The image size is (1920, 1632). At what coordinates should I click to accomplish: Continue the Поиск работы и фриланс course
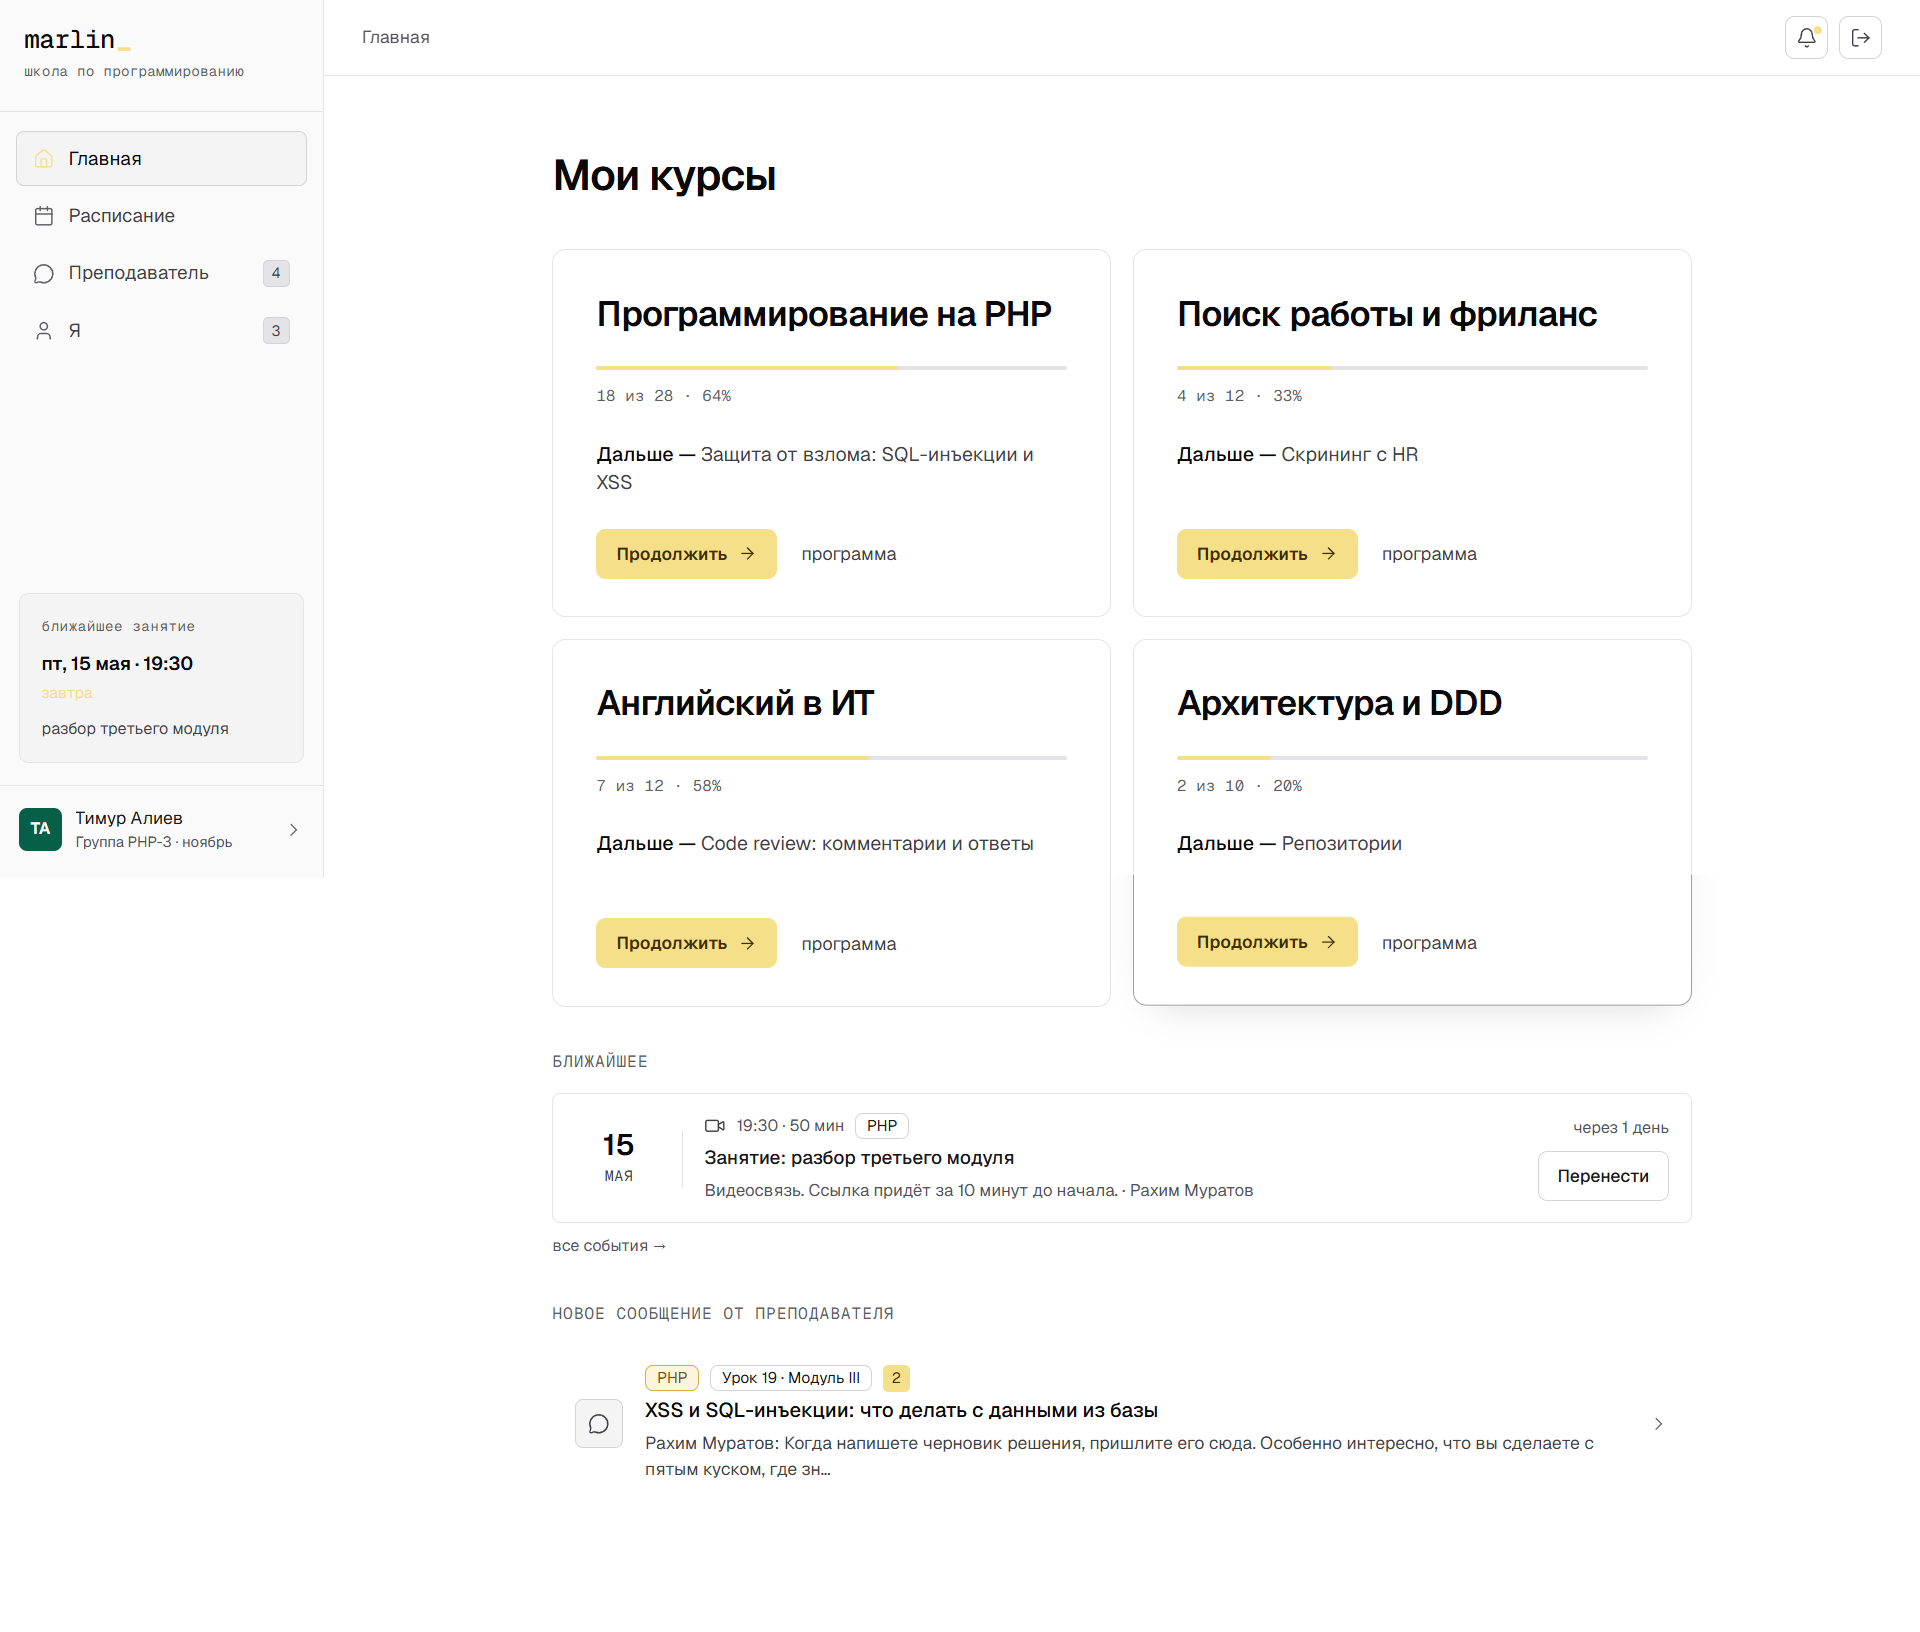tap(1267, 554)
